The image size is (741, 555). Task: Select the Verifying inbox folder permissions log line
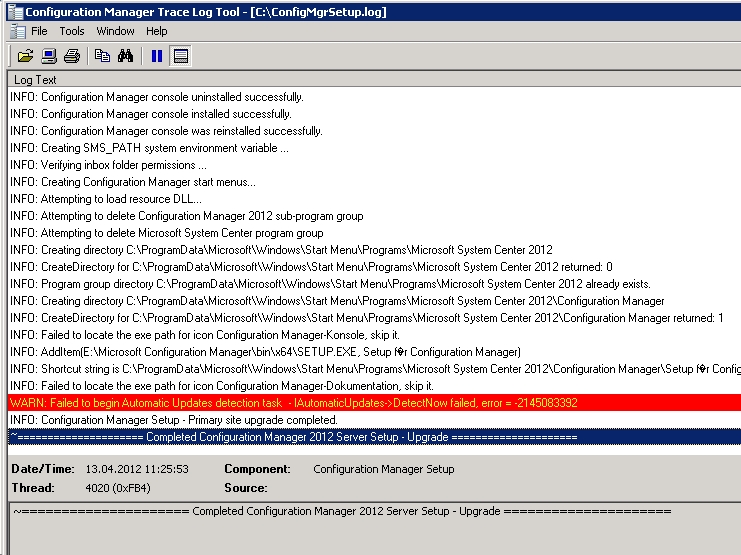click(109, 165)
